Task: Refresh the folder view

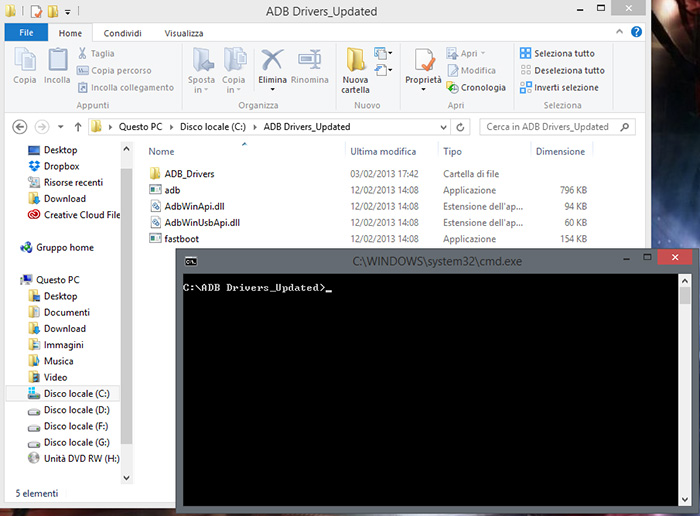Action: click(x=460, y=127)
